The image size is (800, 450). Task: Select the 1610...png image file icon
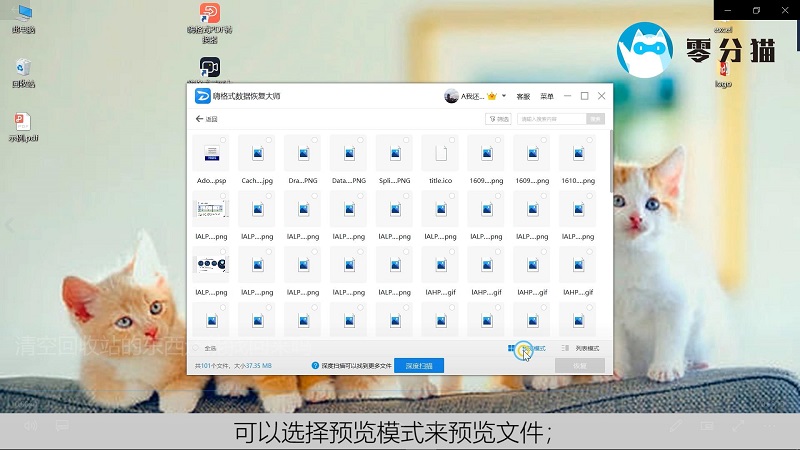coord(579,153)
